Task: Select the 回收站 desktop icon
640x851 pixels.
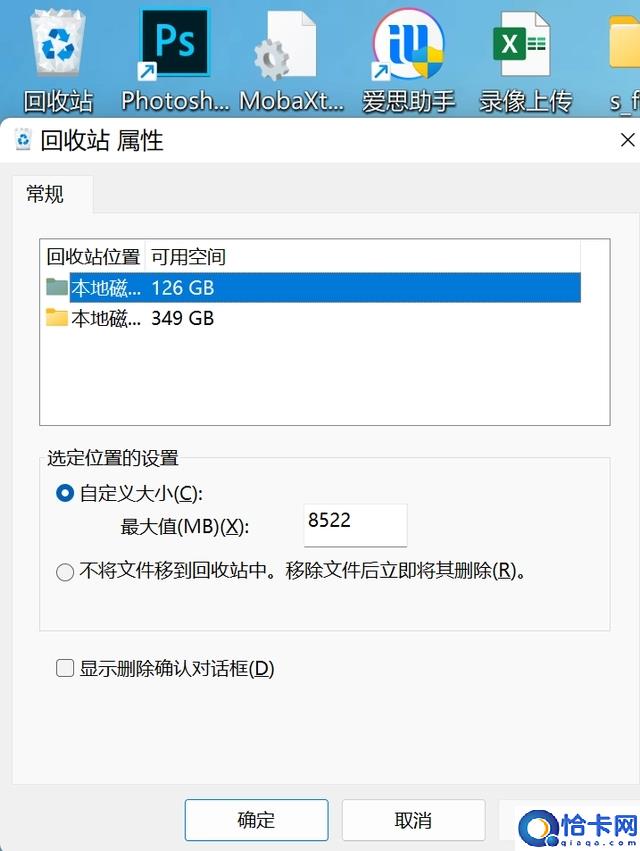Action: [x=58, y=44]
